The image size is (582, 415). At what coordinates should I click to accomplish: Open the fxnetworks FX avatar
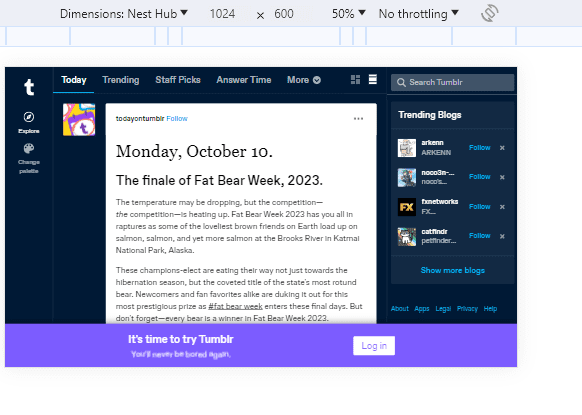pyautogui.click(x=407, y=207)
